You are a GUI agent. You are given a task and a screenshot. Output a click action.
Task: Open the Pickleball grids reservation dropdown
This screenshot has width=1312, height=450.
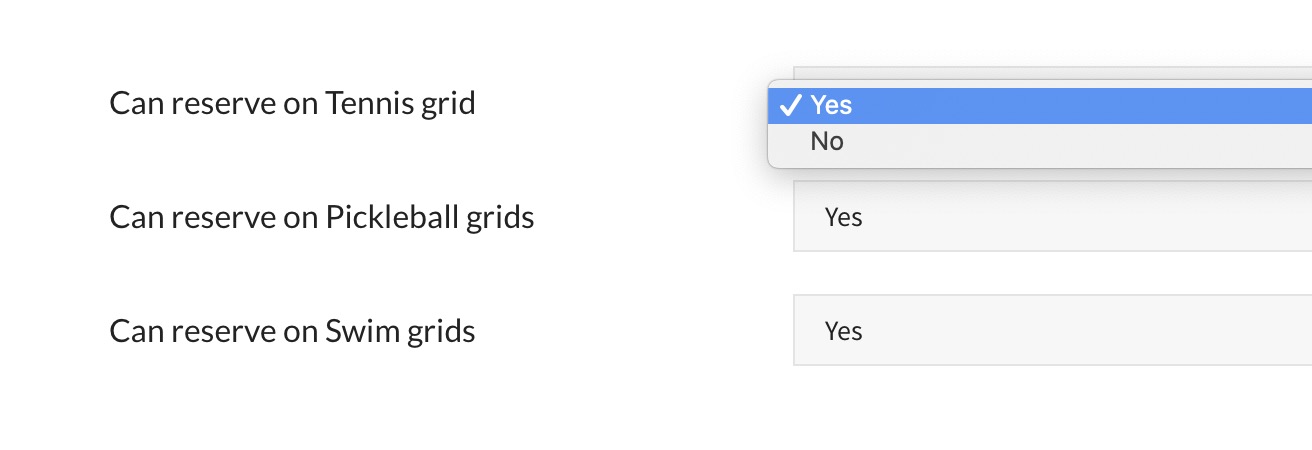[x=1052, y=217]
